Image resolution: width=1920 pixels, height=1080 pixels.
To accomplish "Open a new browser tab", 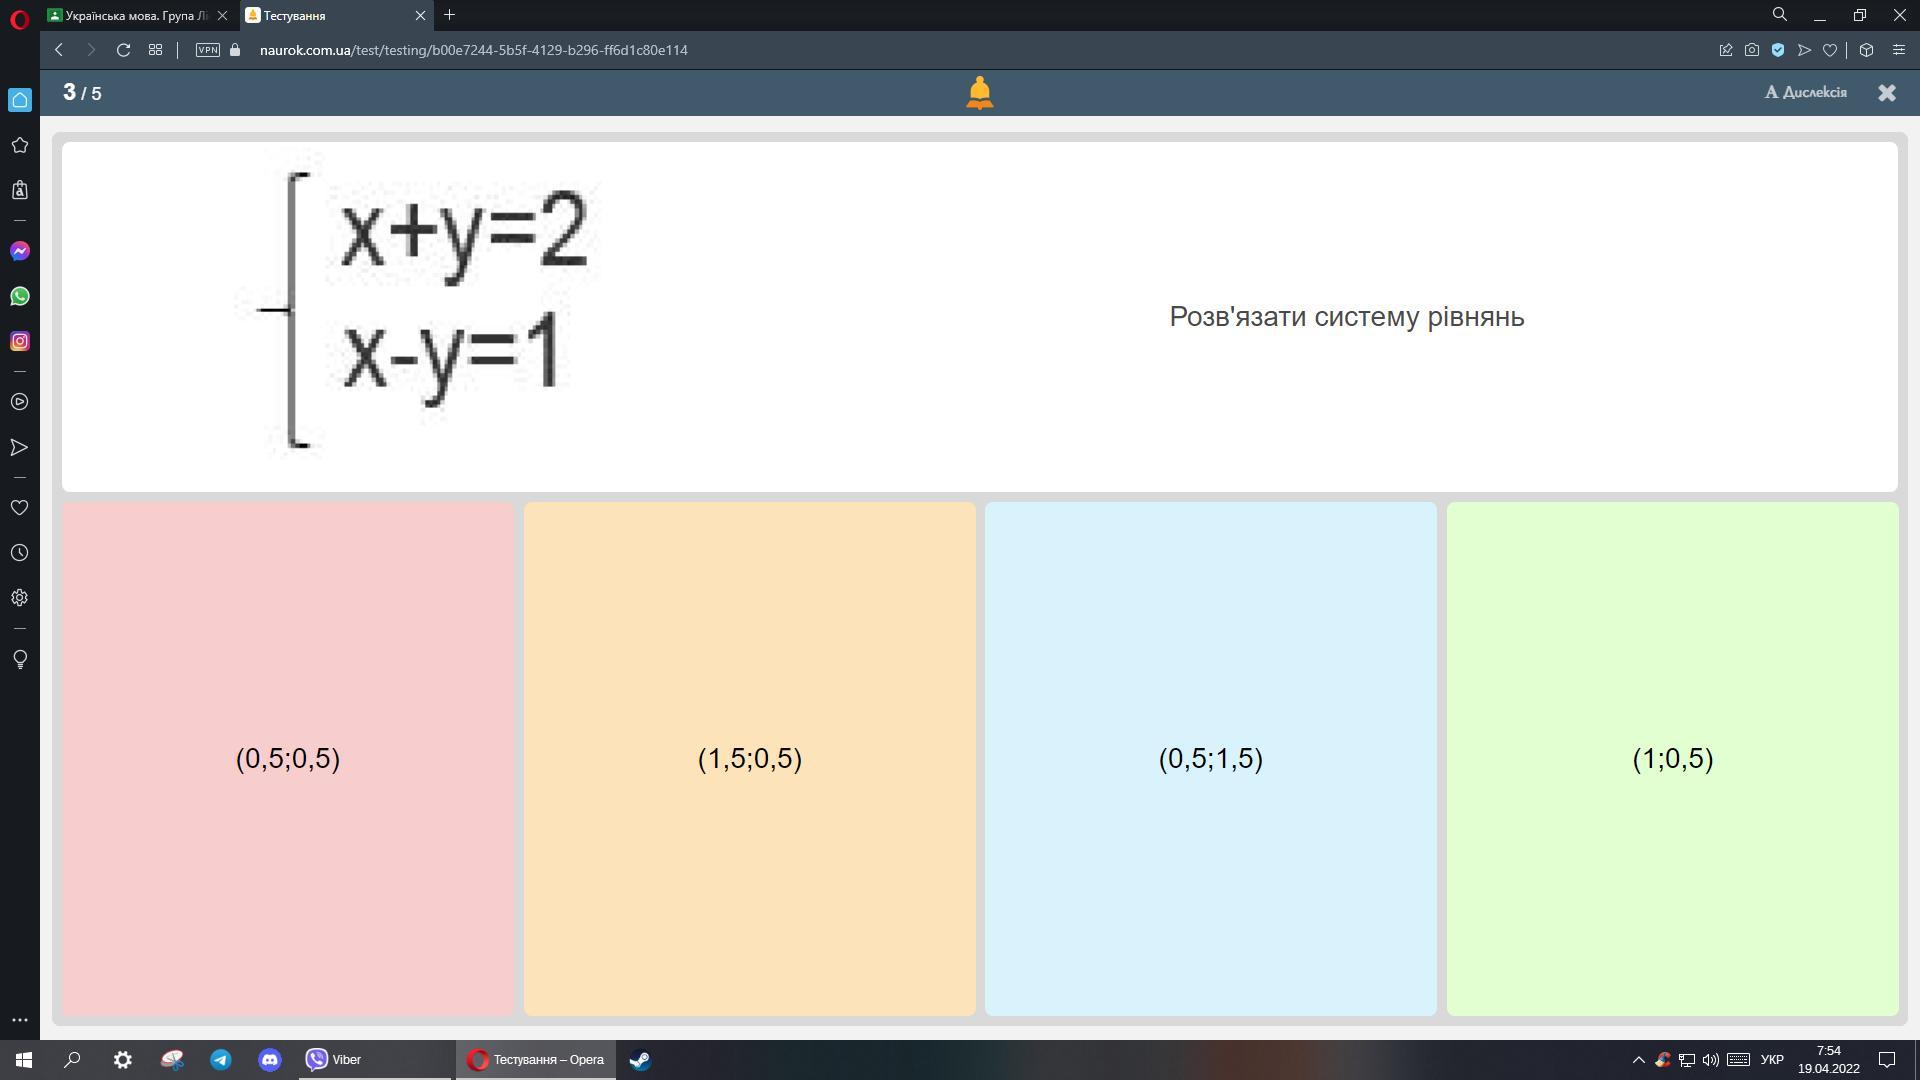I will 449,15.
